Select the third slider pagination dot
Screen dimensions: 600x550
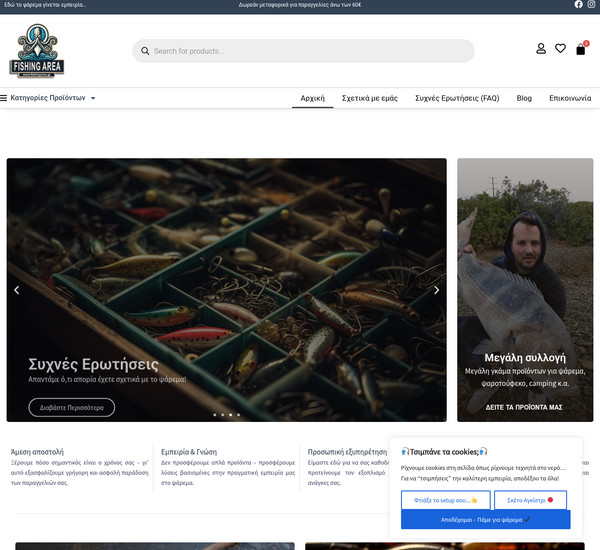230,415
